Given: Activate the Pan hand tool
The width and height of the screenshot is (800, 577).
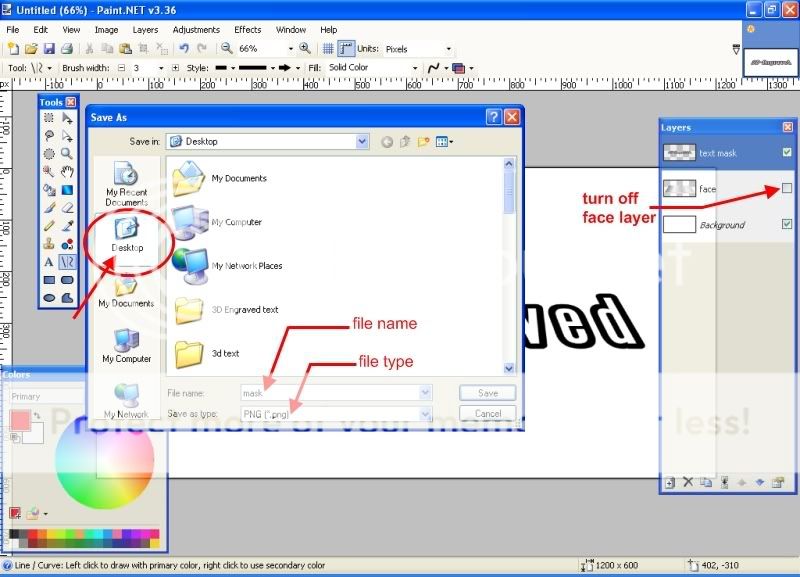Looking at the screenshot, I should pos(67,172).
